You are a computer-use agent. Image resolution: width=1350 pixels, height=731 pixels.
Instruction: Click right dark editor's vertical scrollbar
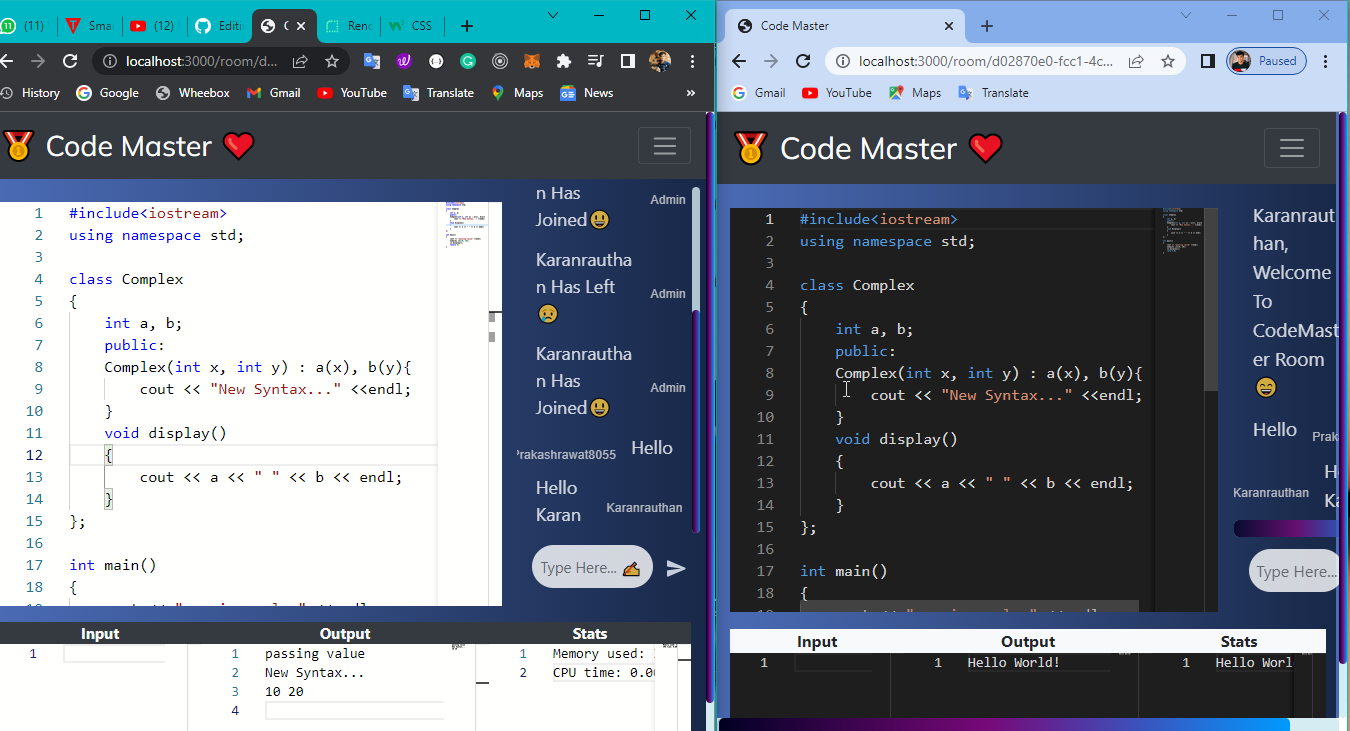[1211, 300]
